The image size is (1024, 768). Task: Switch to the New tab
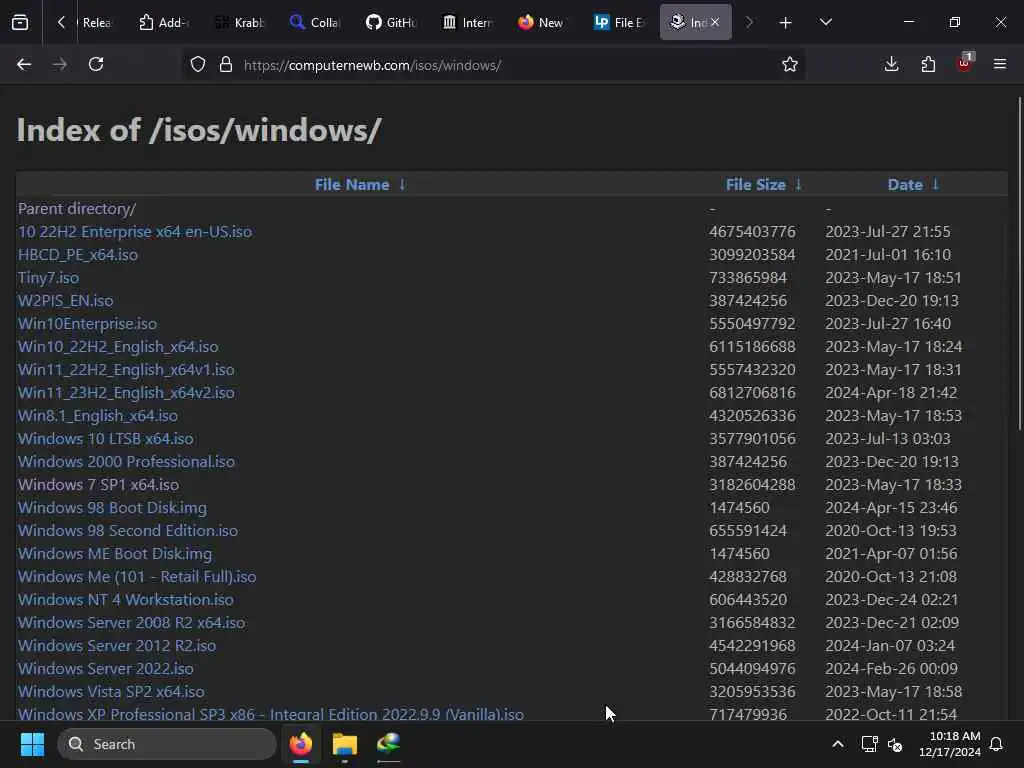[x=543, y=23]
